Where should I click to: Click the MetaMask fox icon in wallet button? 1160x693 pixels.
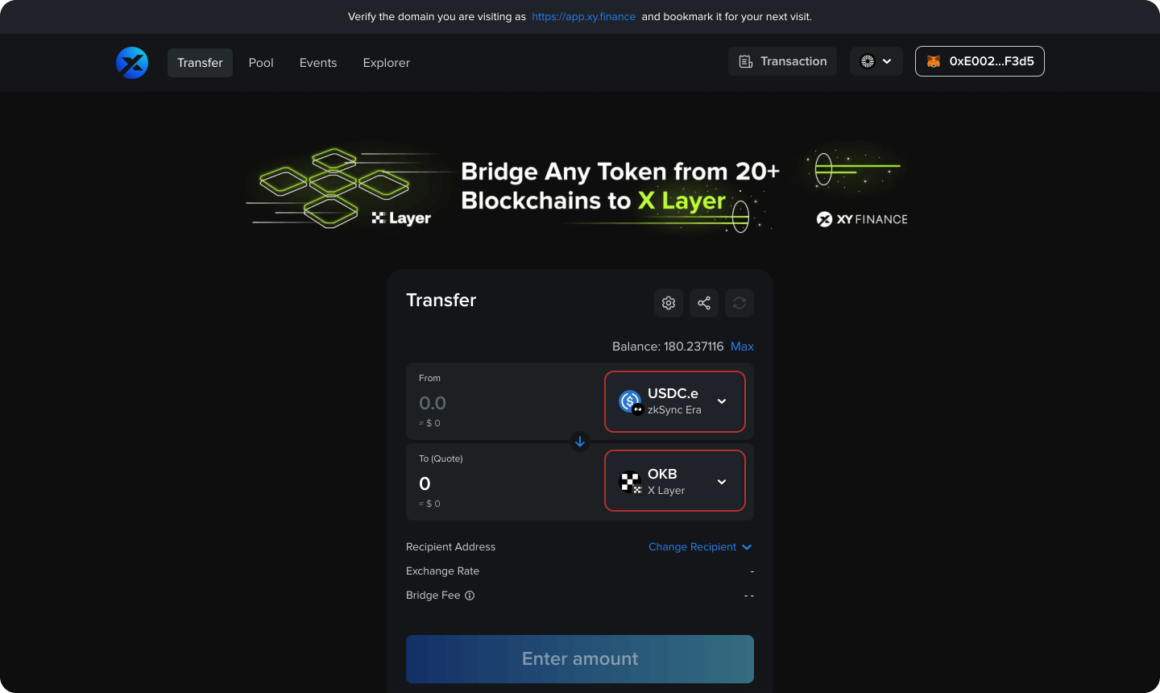click(x=932, y=61)
